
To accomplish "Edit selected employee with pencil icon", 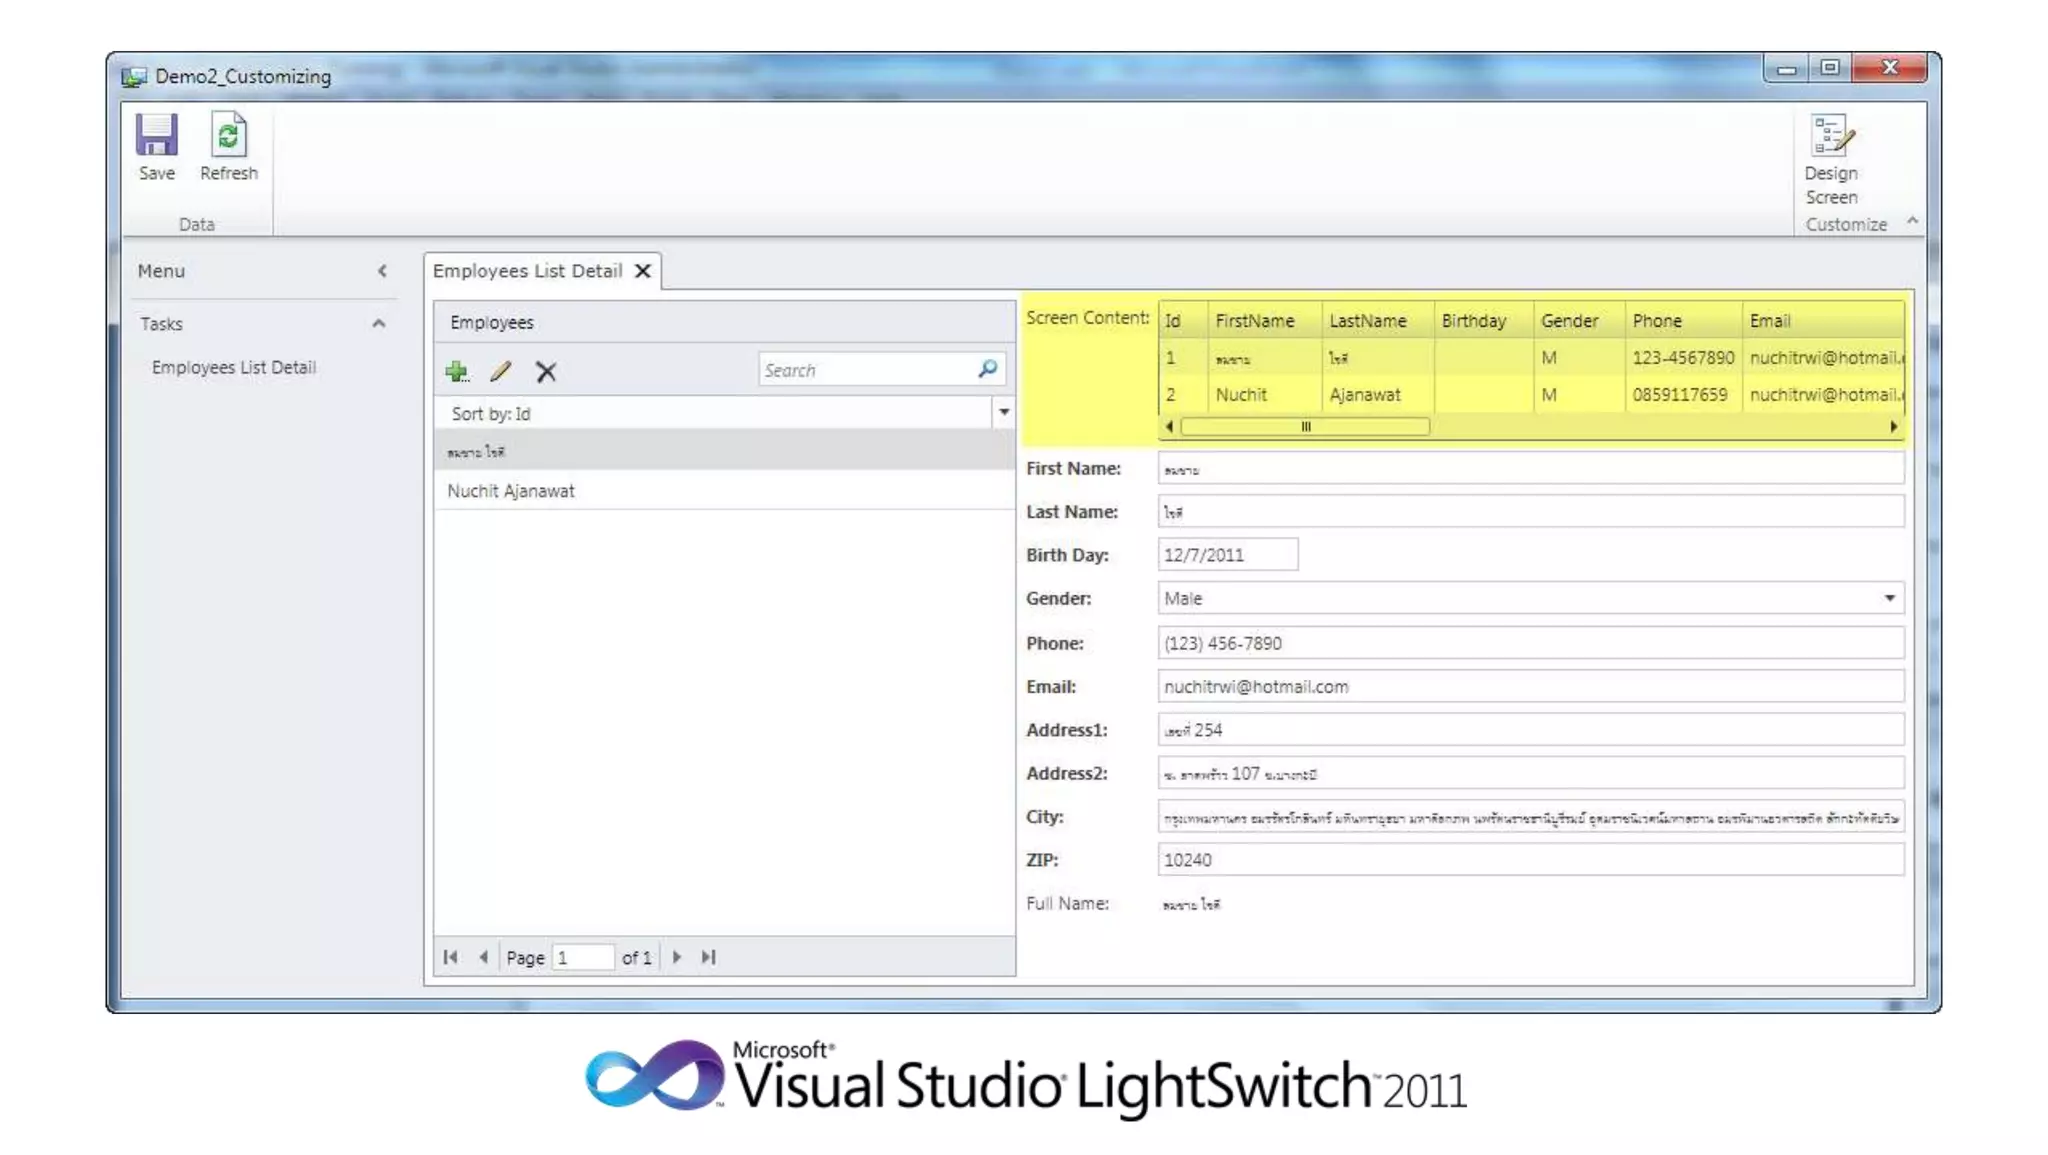I will point(501,372).
